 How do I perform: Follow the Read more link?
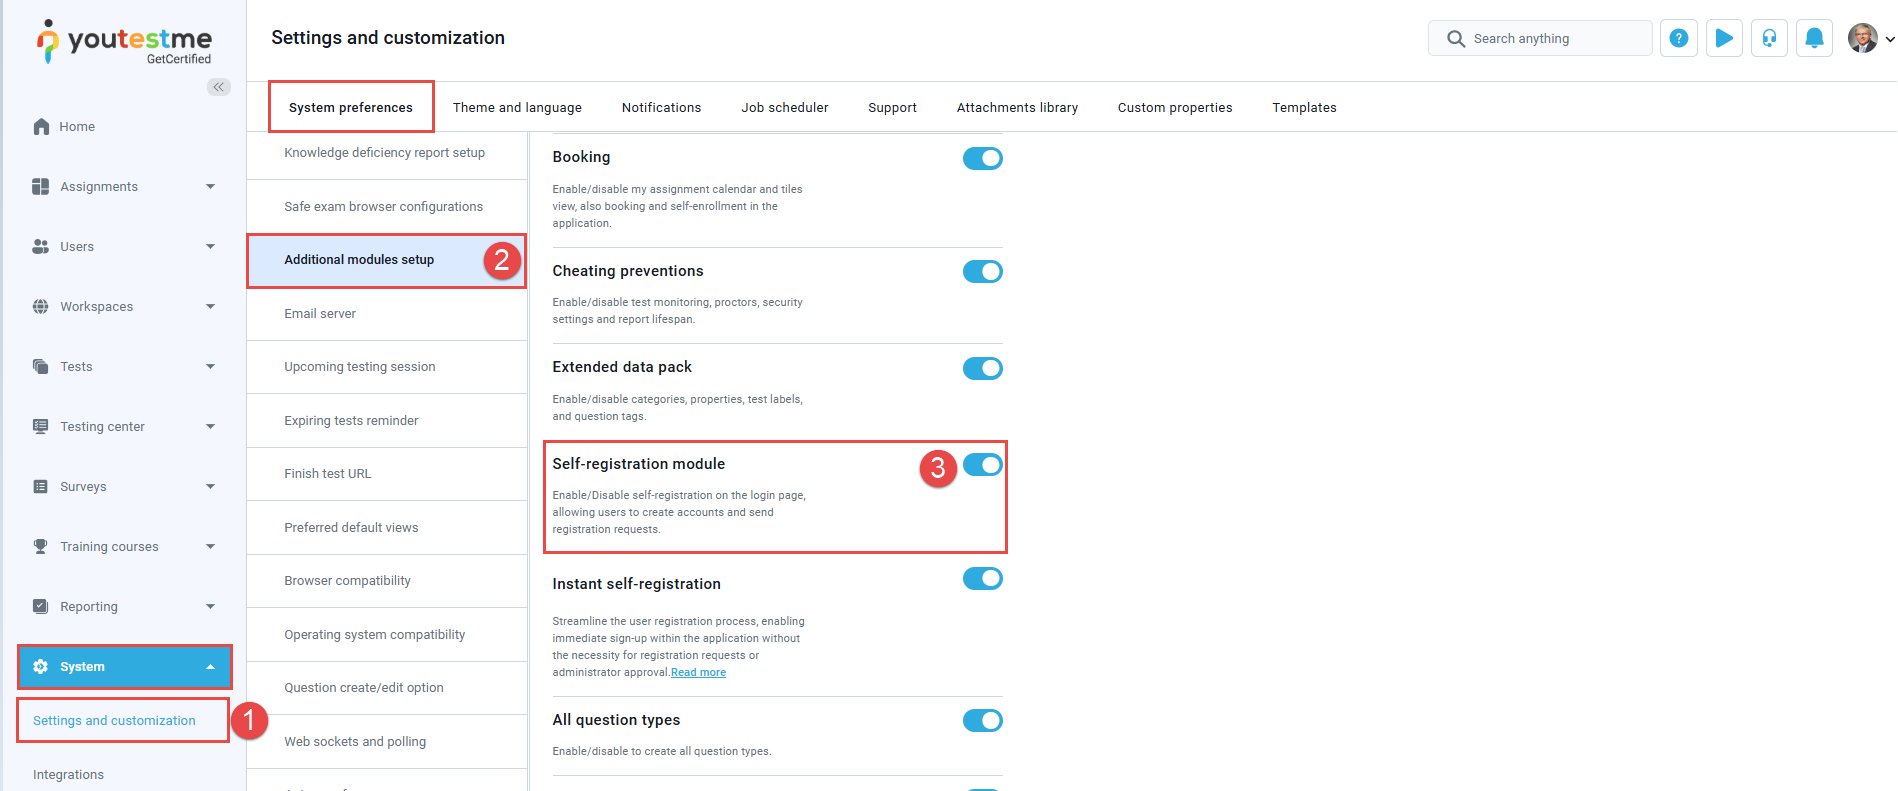coord(698,672)
